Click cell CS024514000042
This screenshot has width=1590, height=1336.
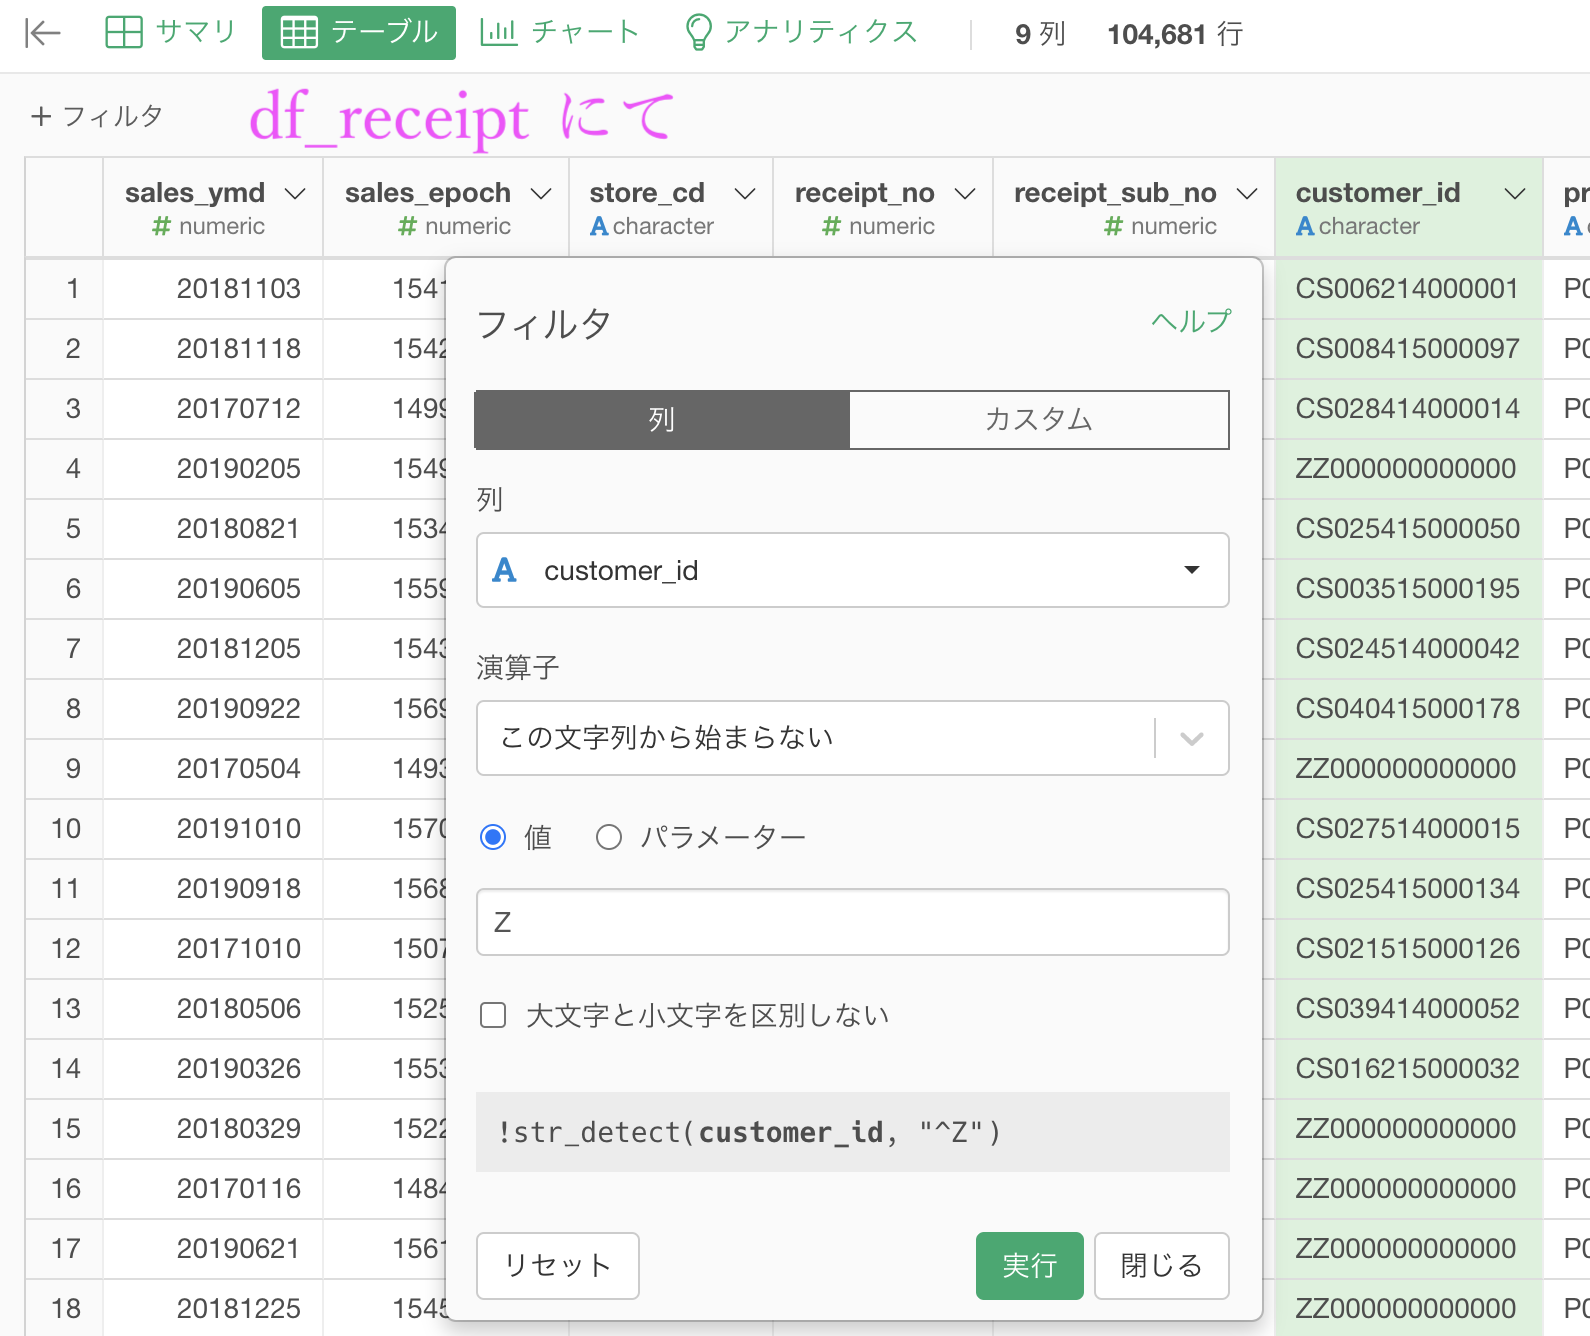(x=1408, y=649)
